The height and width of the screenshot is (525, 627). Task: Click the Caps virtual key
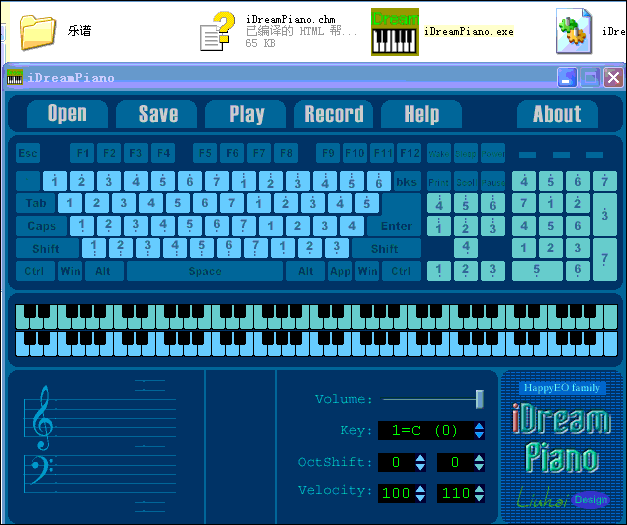[42, 226]
